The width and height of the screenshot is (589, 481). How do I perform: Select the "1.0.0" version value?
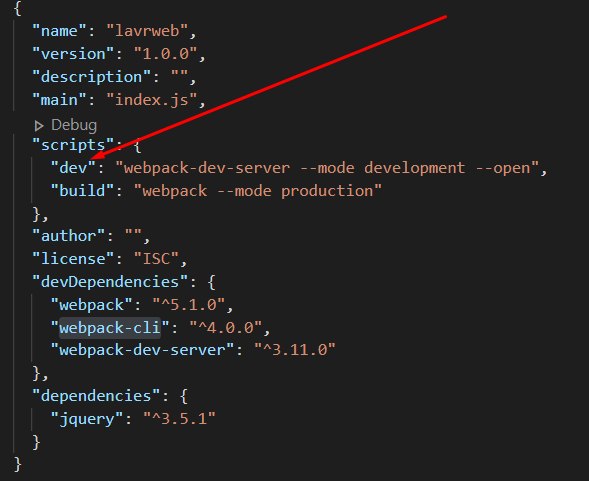click(165, 54)
